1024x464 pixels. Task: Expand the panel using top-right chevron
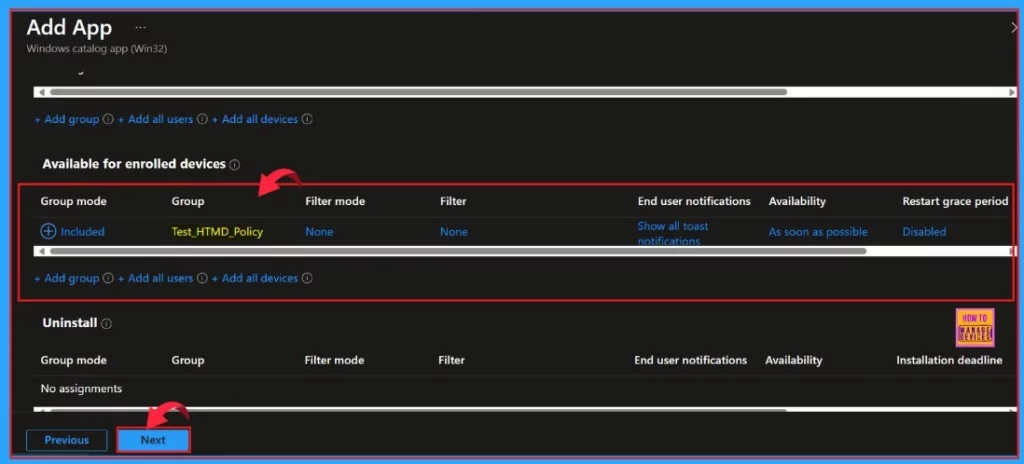point(1012,27)
